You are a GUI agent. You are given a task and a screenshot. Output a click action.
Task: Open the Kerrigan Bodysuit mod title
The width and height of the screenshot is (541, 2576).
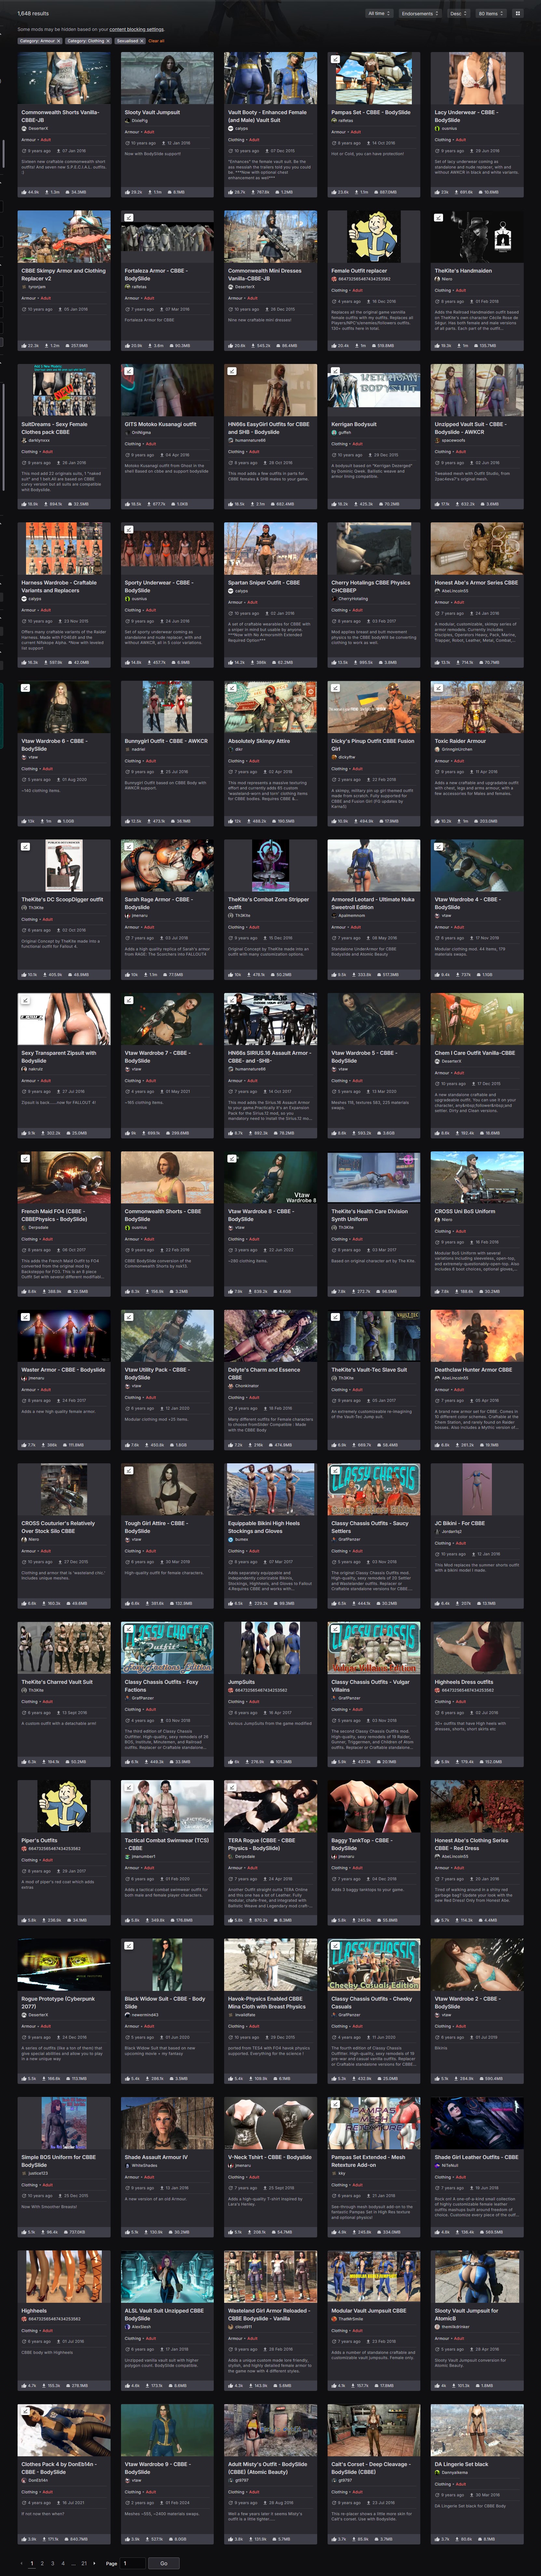pyautogui.click(x=354, y=424)
